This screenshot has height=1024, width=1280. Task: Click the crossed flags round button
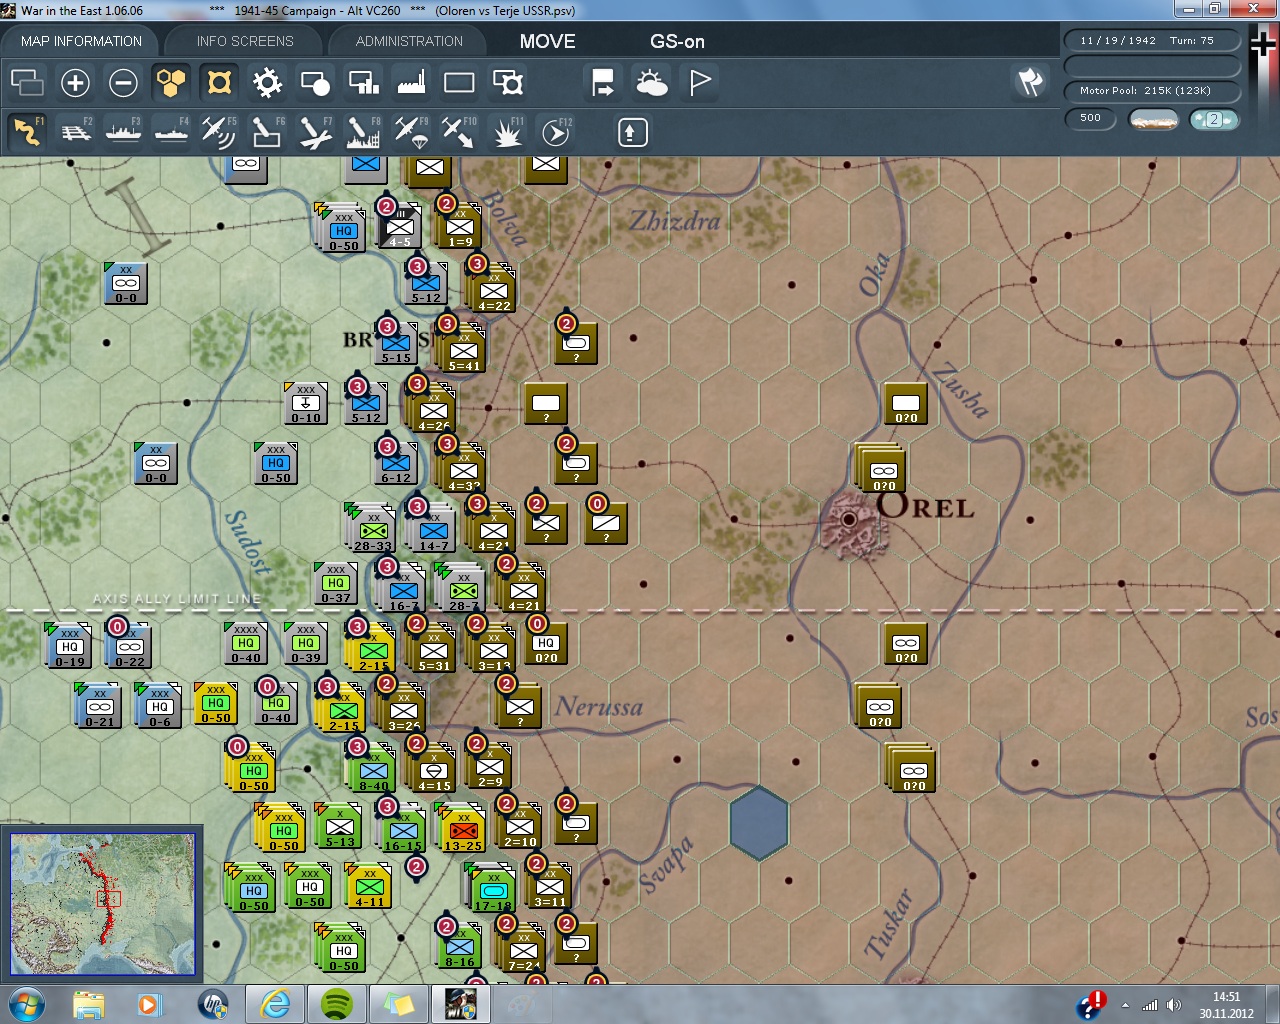[1030, 82]
